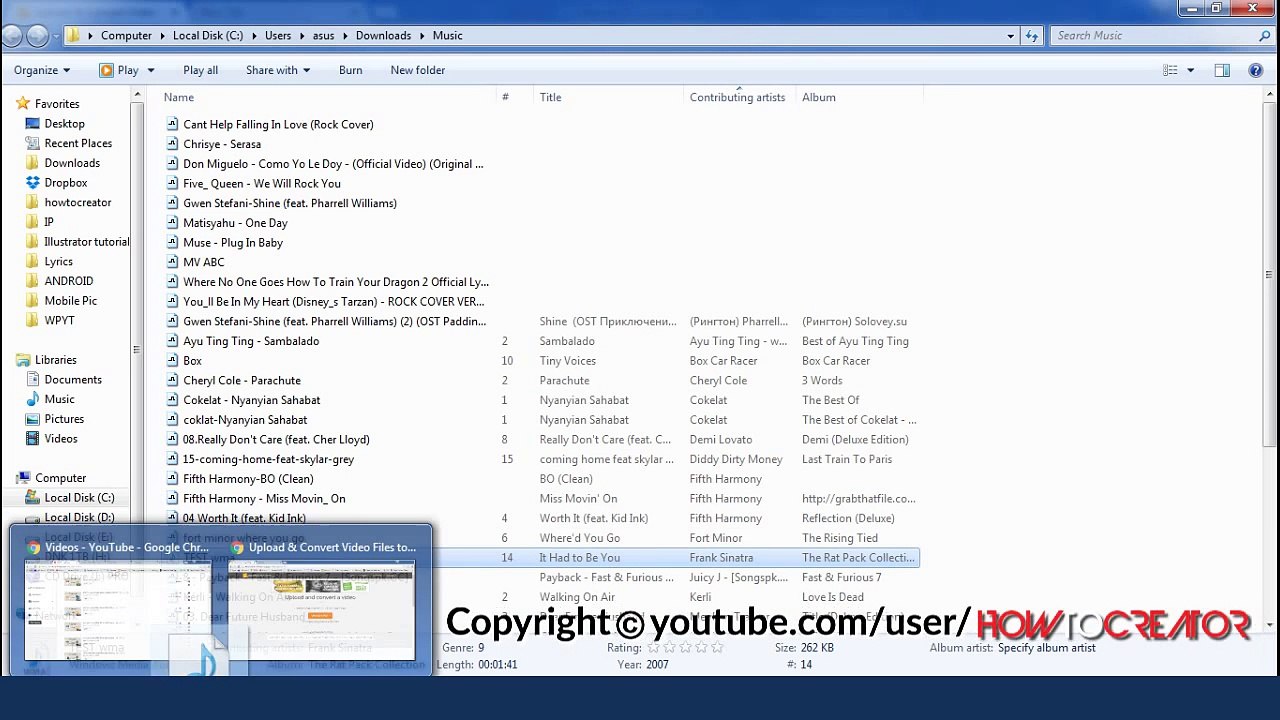This screenshot has height=720, width=1280.
Task: Click Local Disk (C:) in the address breadcrumb
Action: (x=208, y=36)
